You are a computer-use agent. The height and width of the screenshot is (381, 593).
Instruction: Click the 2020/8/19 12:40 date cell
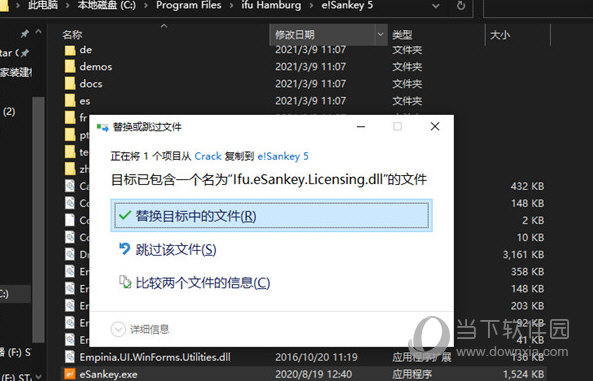[314, 375]
